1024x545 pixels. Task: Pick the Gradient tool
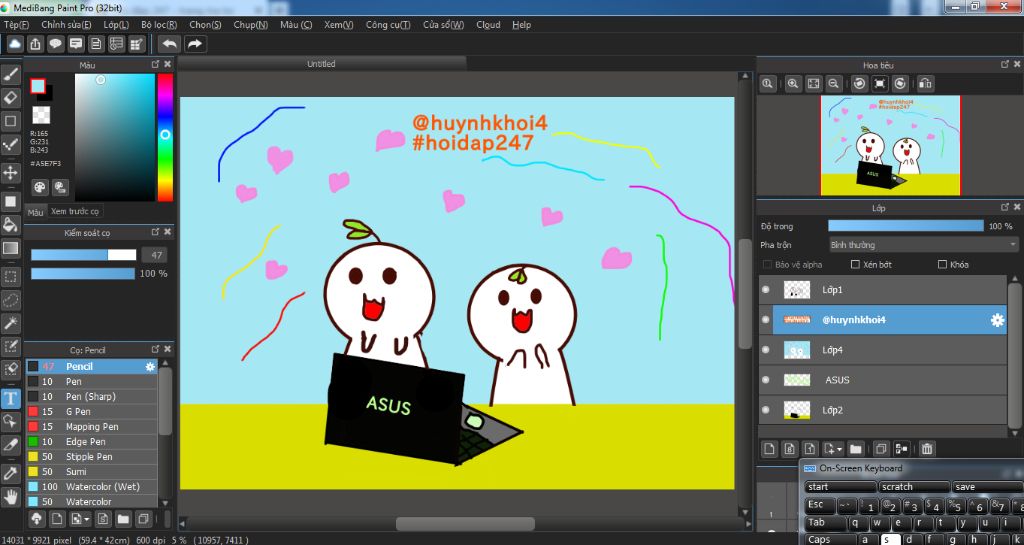[10, 248]
